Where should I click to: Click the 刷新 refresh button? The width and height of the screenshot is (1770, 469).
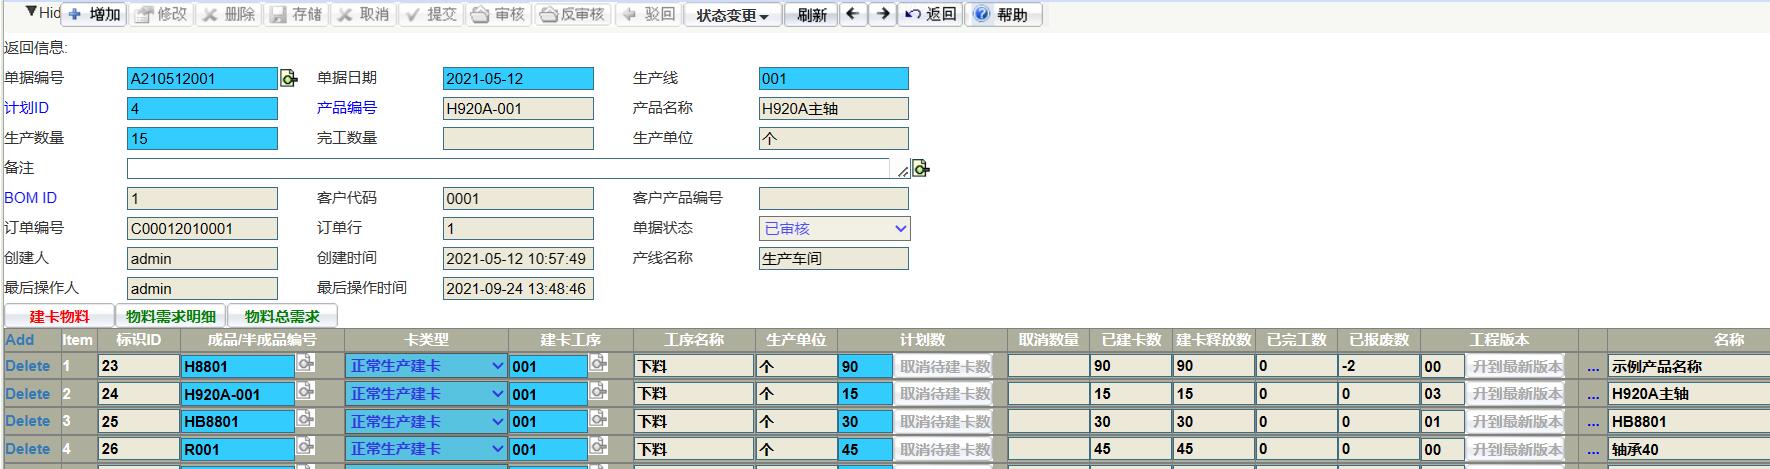pos(811,15)
